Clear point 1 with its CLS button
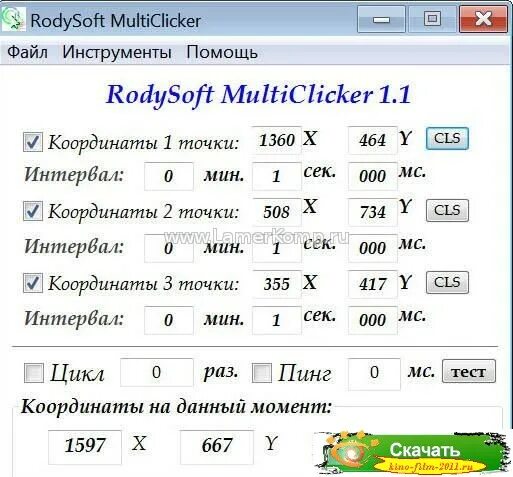Viewport: 513px width, 477px height. tap(447, 138)
